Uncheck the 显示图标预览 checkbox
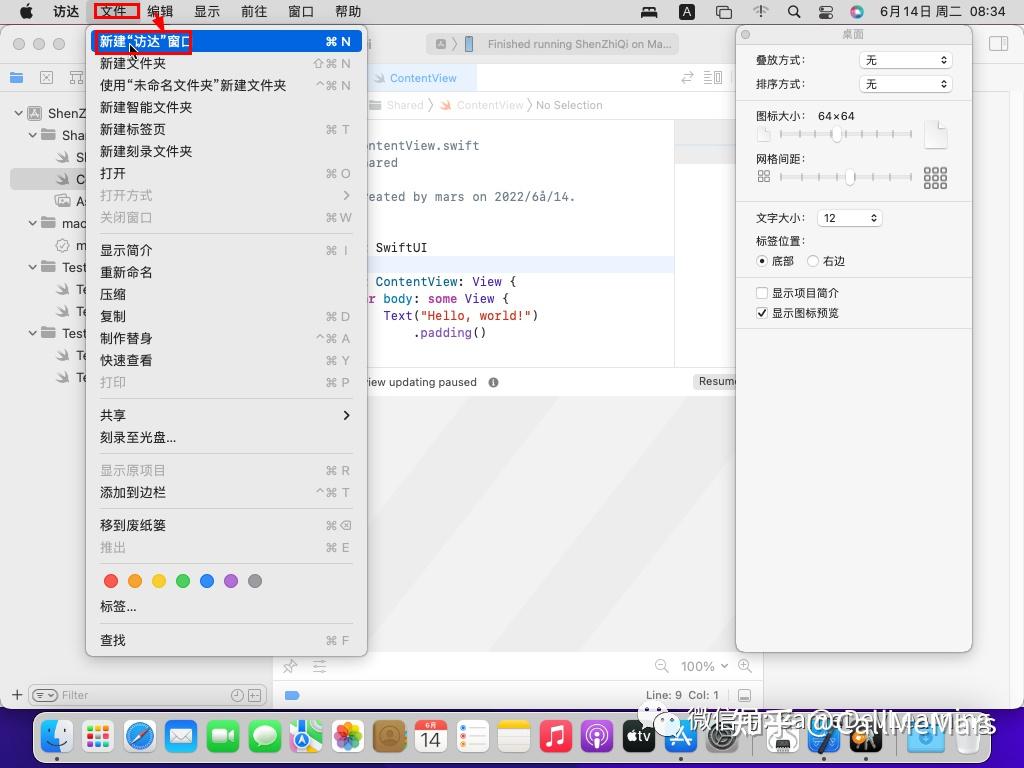 [x=761, y=313]
